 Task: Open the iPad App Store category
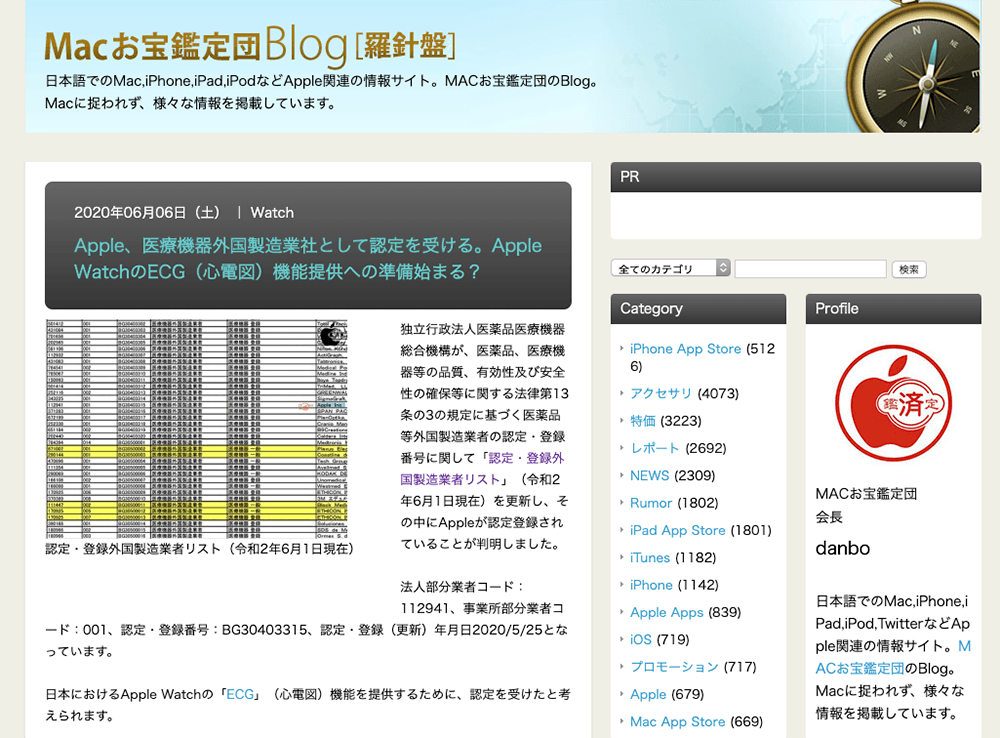point(678,530)
